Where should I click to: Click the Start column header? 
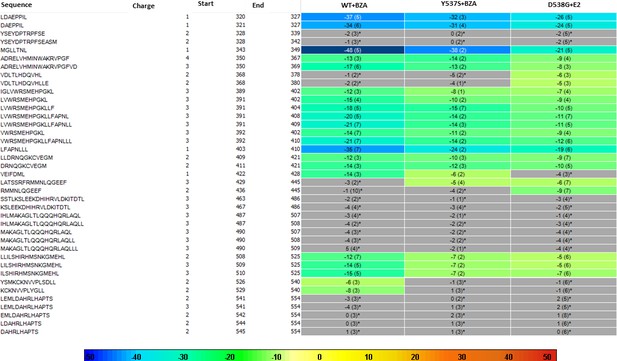pos(205,4)
